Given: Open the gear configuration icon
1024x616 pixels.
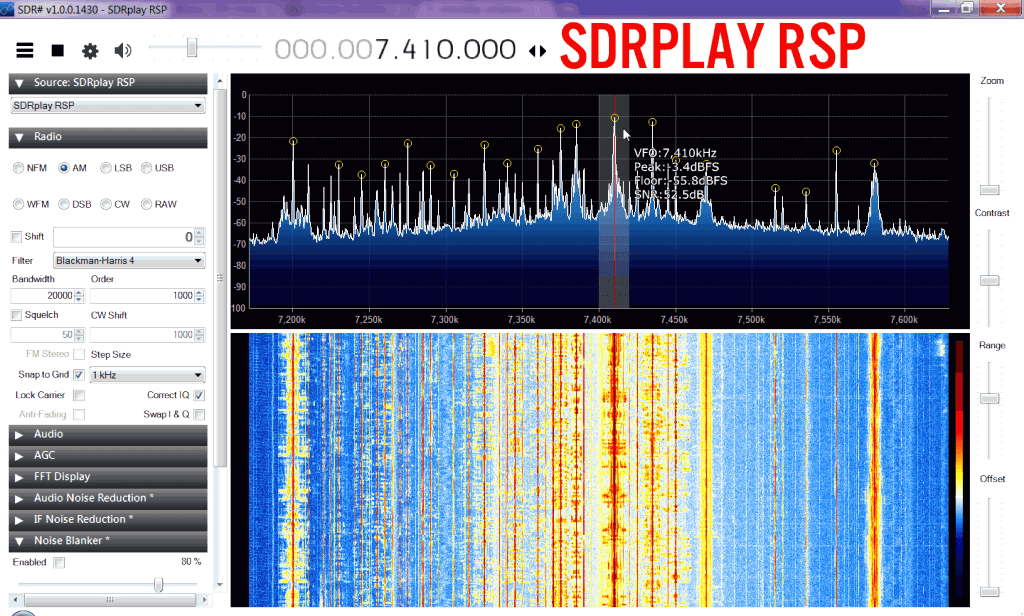Looking at the screenshot, I should 90,50.
